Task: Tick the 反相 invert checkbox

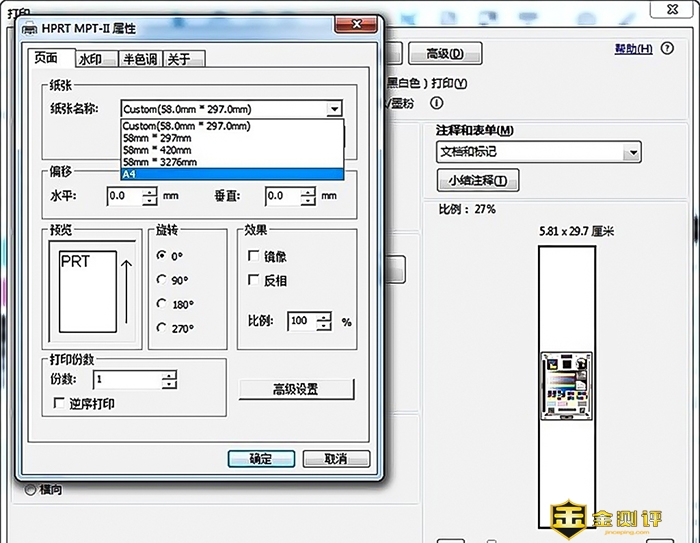Action: coord(254,280)
